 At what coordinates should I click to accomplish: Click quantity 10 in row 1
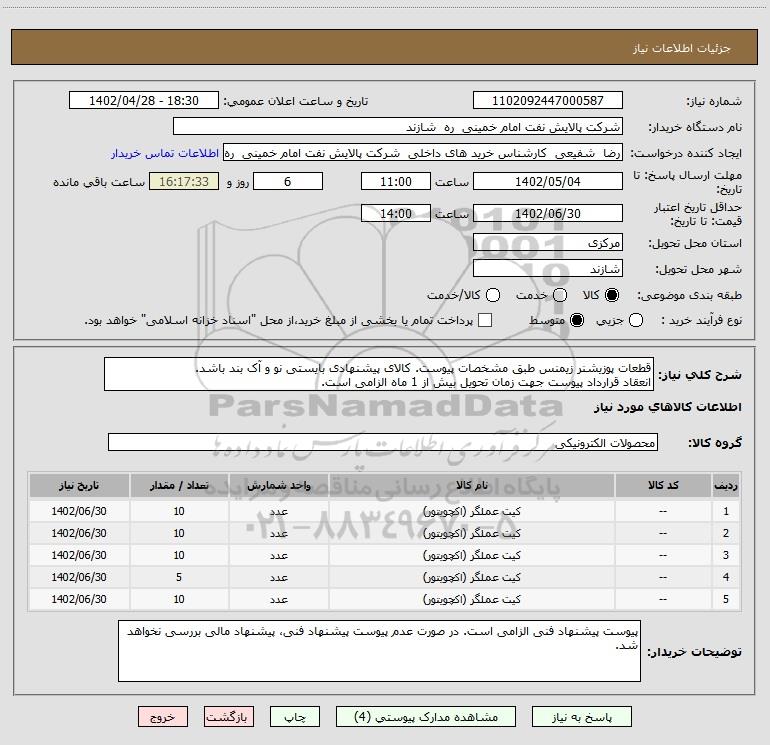[179, 511]
